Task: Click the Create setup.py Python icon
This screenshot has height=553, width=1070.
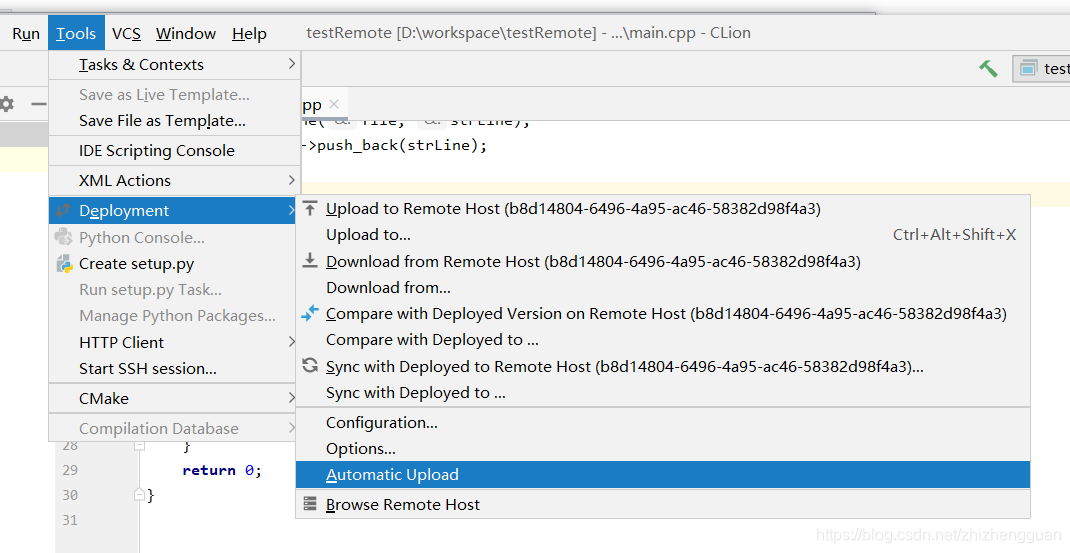Action: pos(64,264)
